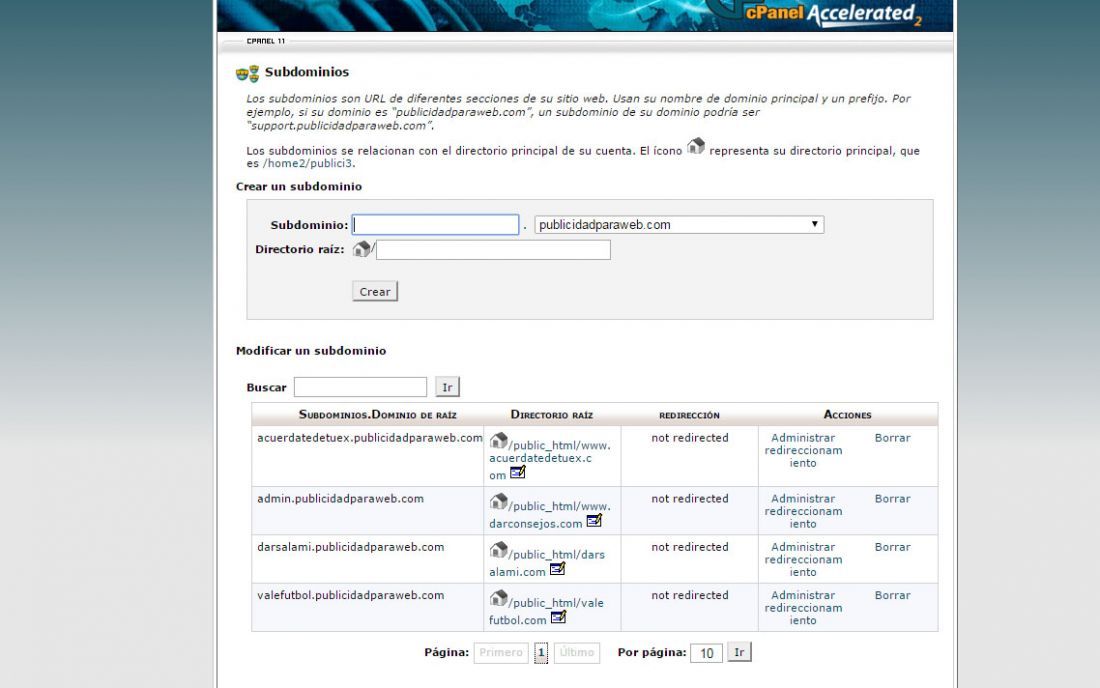Screen dimensions: 1100x688
Task: Click the admin.publicidadparaweb.com cell text
Action: [340, 499]
